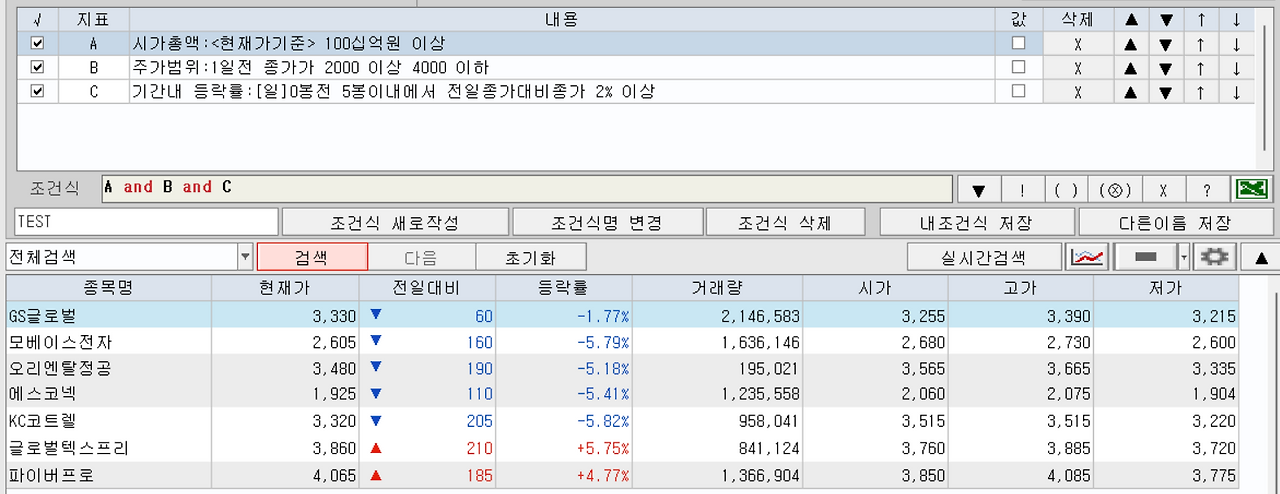Viewport: 1280px width, 494px height.
Task: Open the formula dropdown triangle after A and B and C
Action: pos(979,188)
